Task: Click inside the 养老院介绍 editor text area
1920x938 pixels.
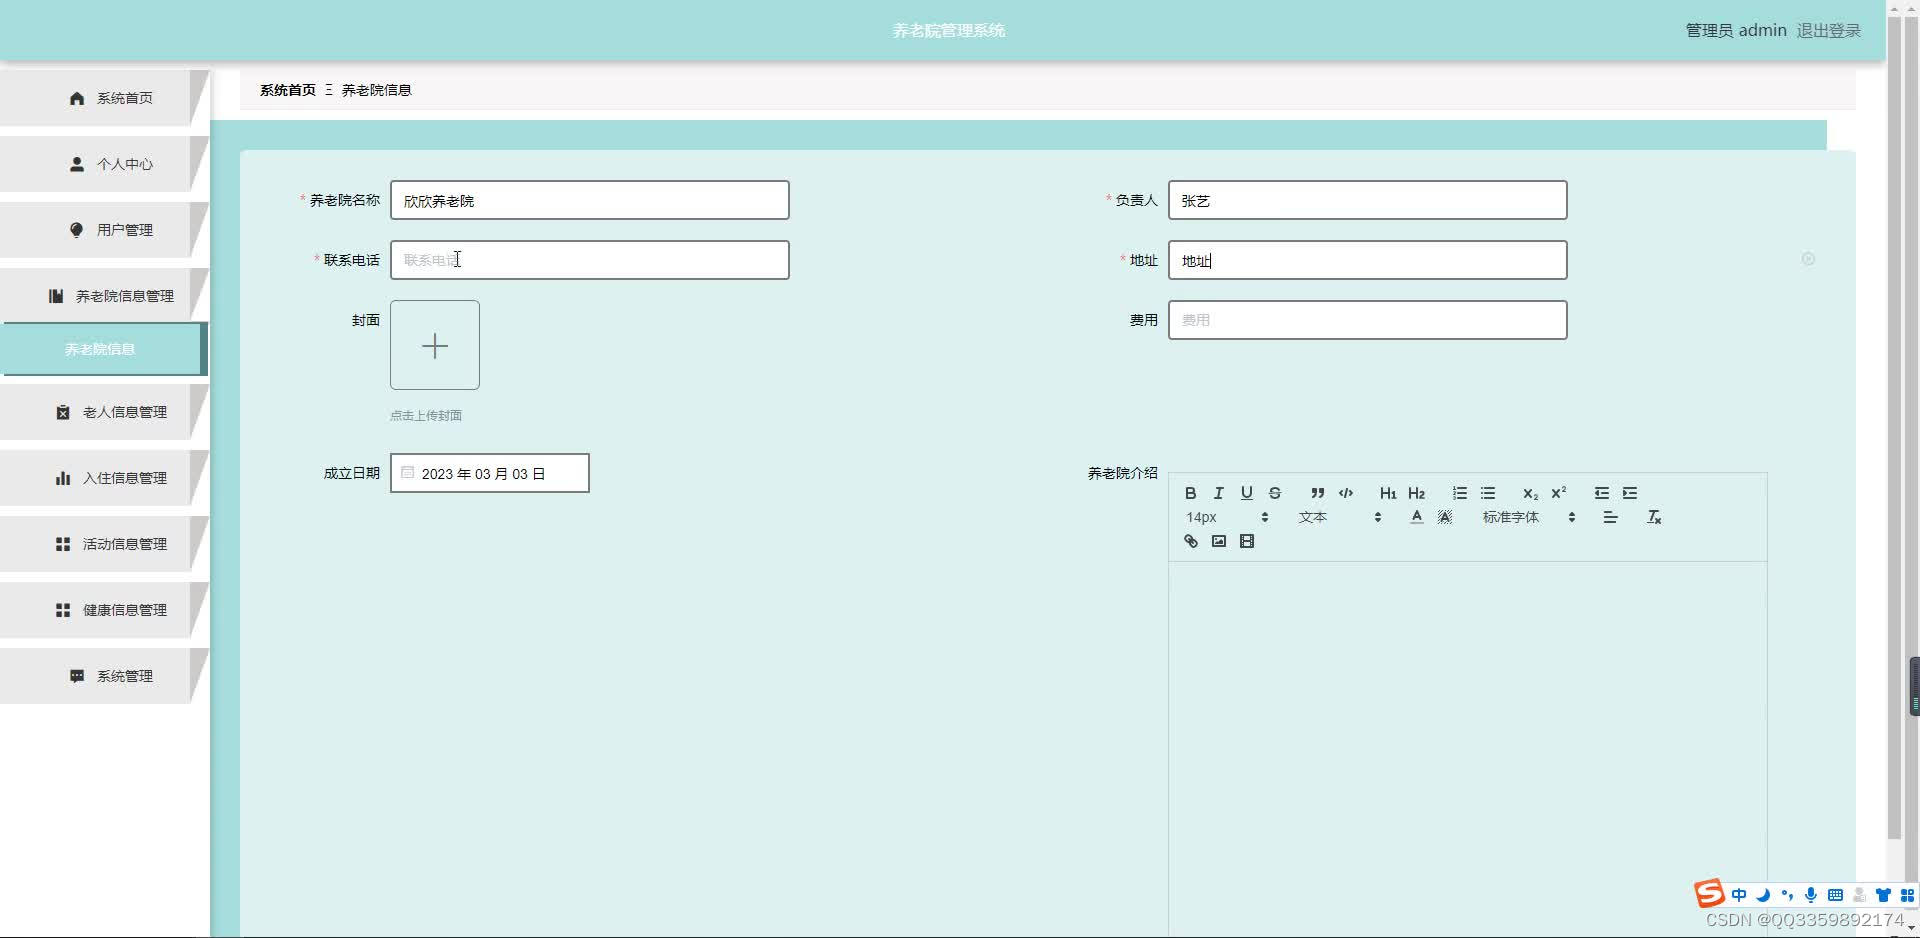Action: 1467,748
